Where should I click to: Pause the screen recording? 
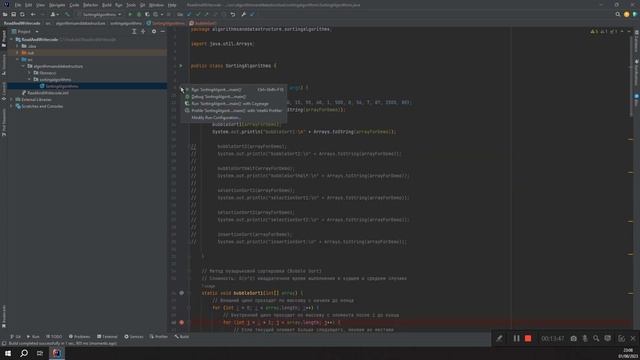coord(516,338)
